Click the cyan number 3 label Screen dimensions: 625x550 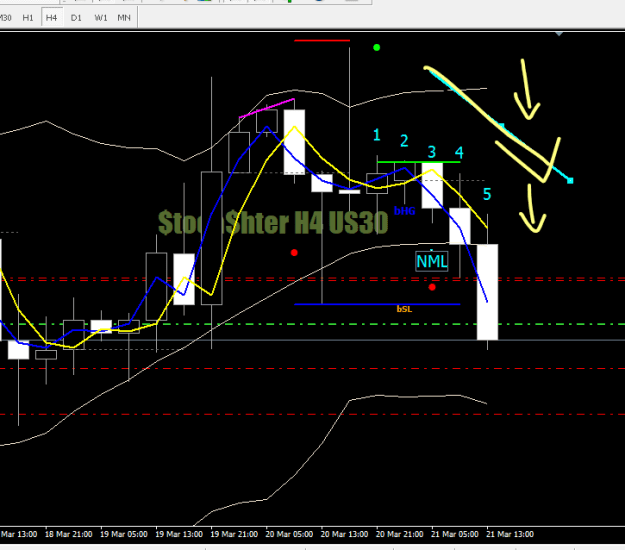(432, 152)
